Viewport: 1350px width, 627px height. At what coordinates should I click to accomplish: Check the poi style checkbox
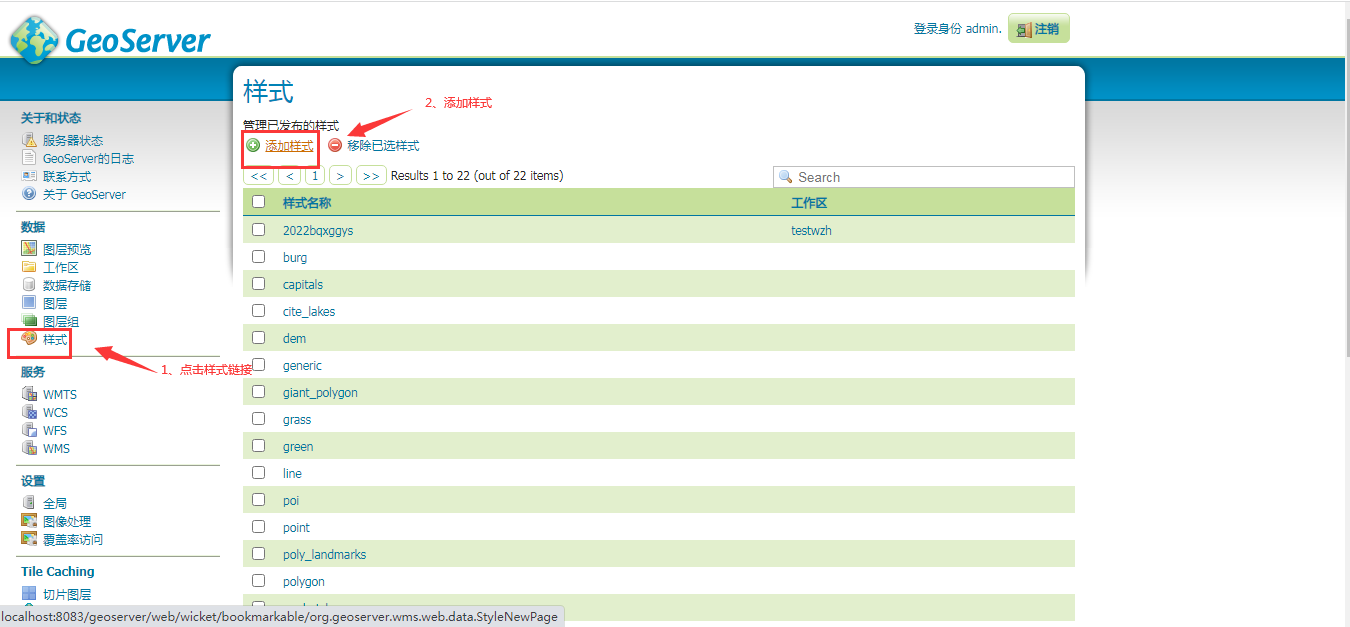[x=259, y=500]
